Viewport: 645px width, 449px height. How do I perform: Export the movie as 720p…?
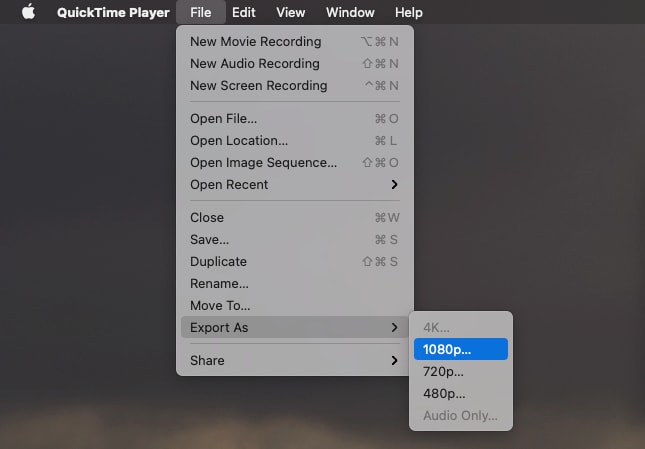coord(461,372)
